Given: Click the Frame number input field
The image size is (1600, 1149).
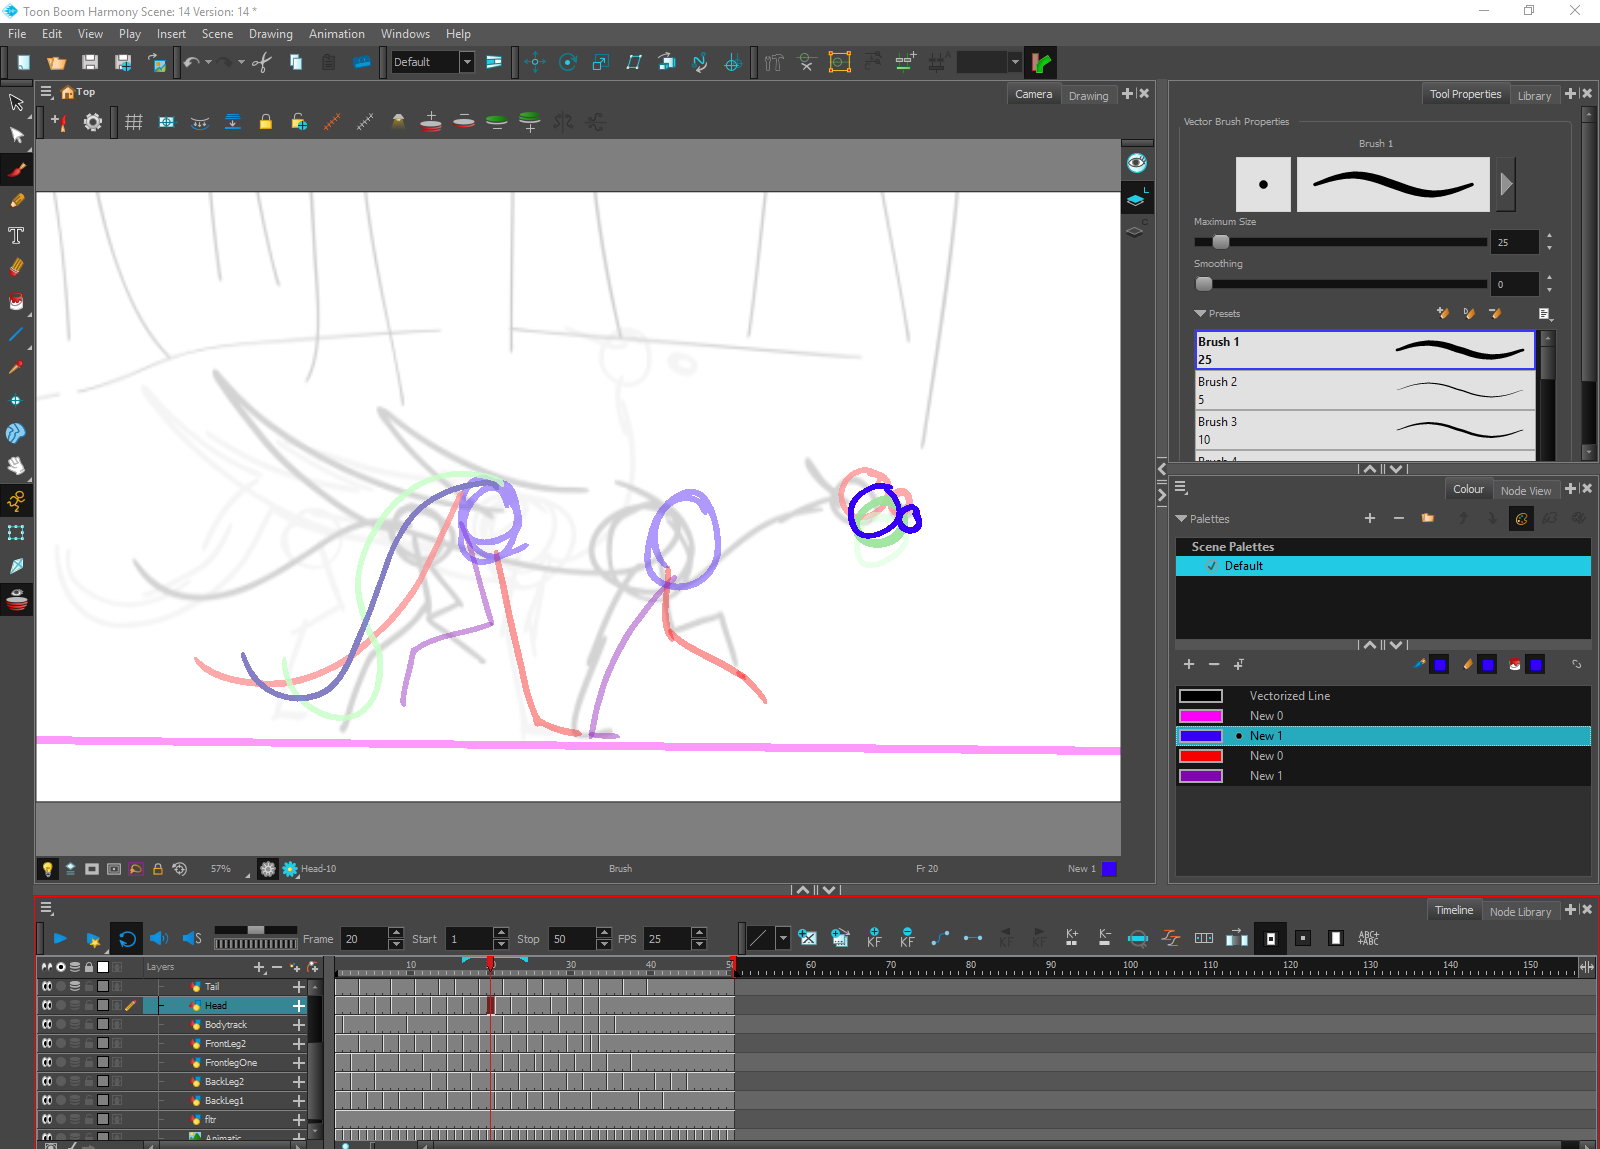Looking at the screenshot, I should [364, 939].
